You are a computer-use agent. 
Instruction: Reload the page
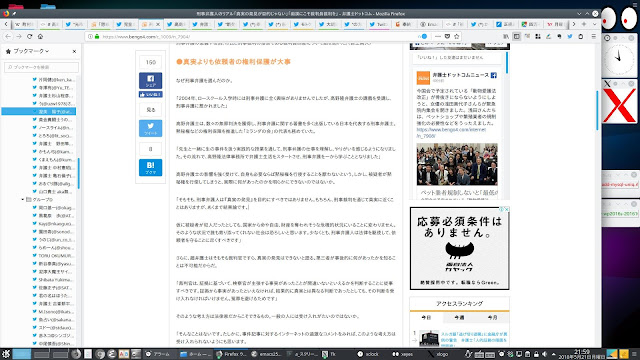click(29, 36)
